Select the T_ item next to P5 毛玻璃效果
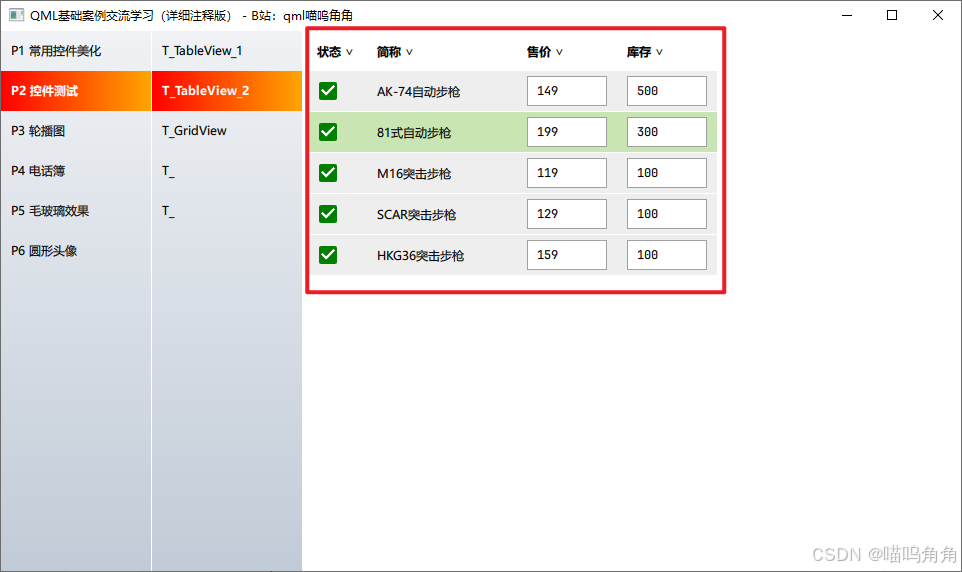The width and height of the screenshot is (962, 572). [227, 211]
